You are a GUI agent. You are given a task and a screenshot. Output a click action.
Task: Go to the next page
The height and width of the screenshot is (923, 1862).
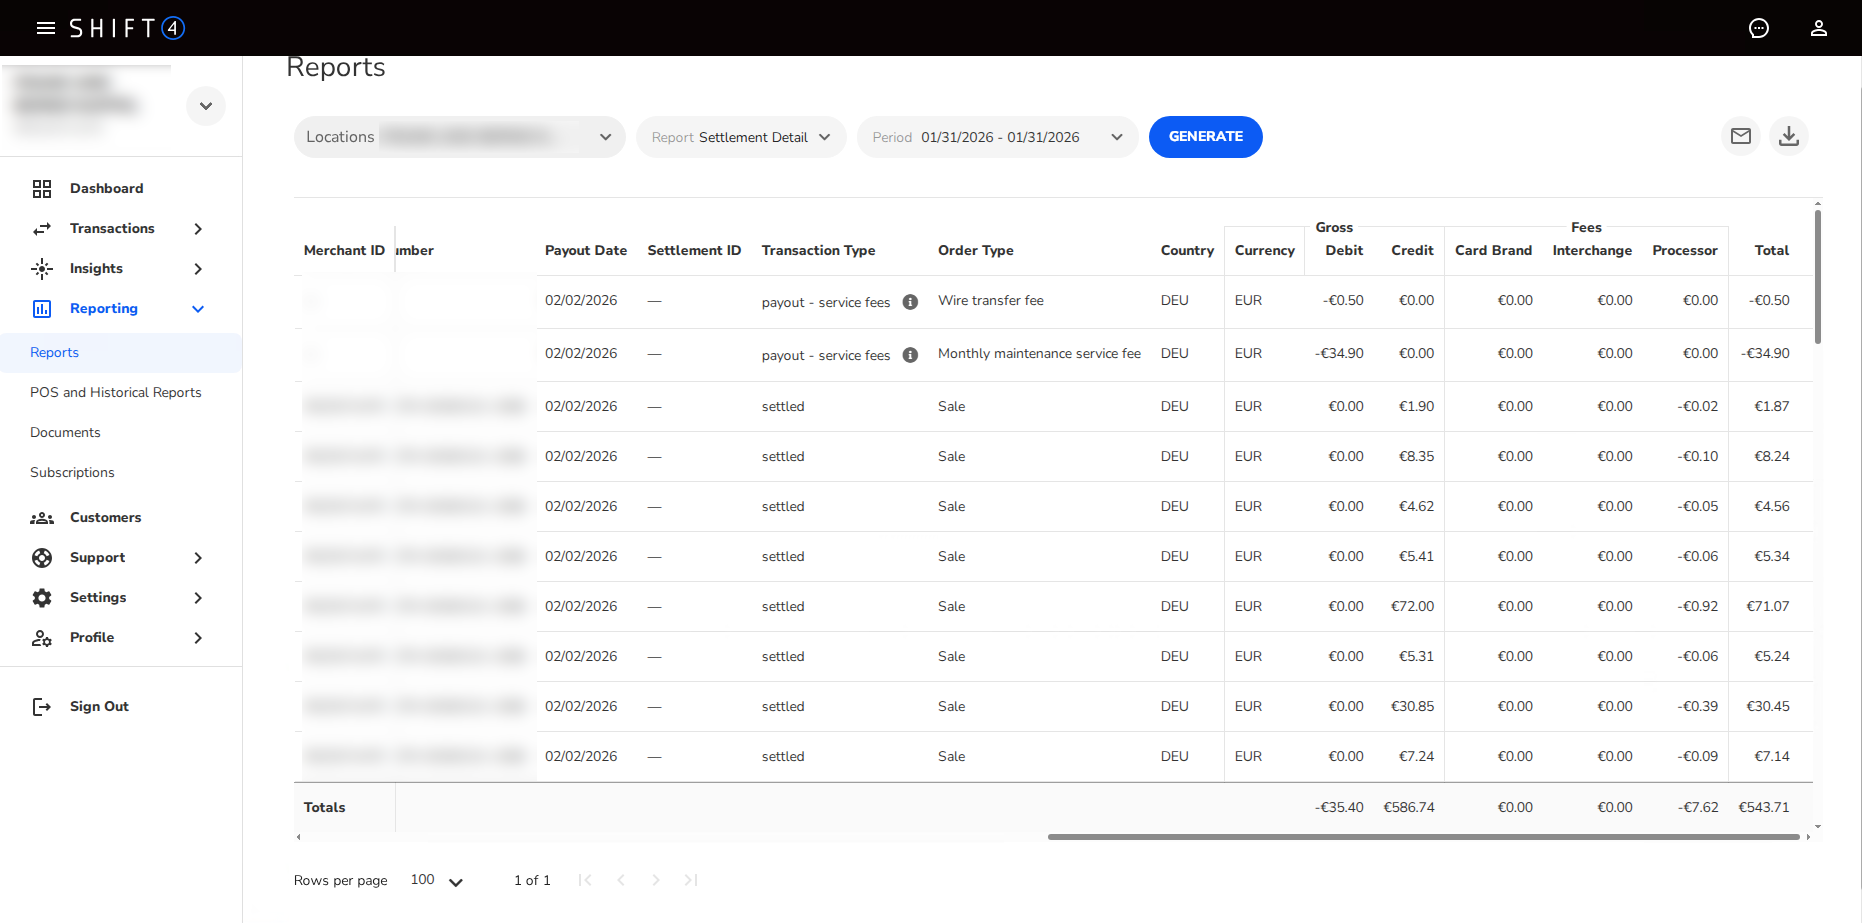pos(656,880)
